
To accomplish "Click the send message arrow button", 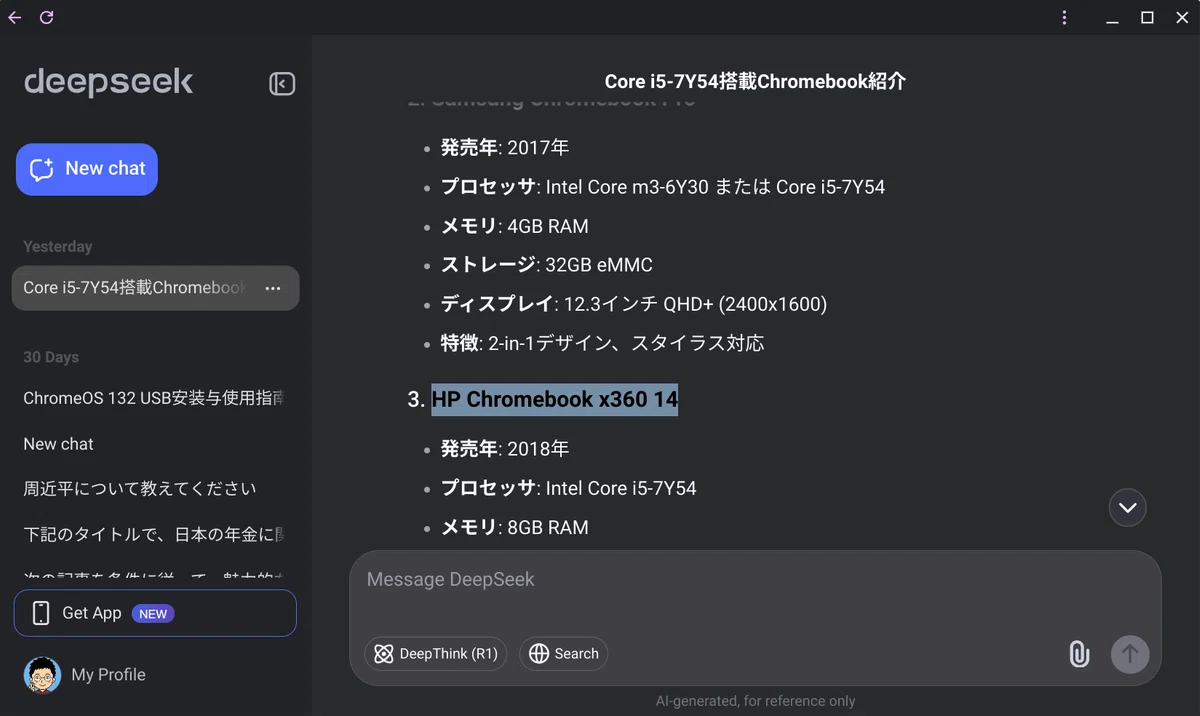I will (x=1130, y=654).
